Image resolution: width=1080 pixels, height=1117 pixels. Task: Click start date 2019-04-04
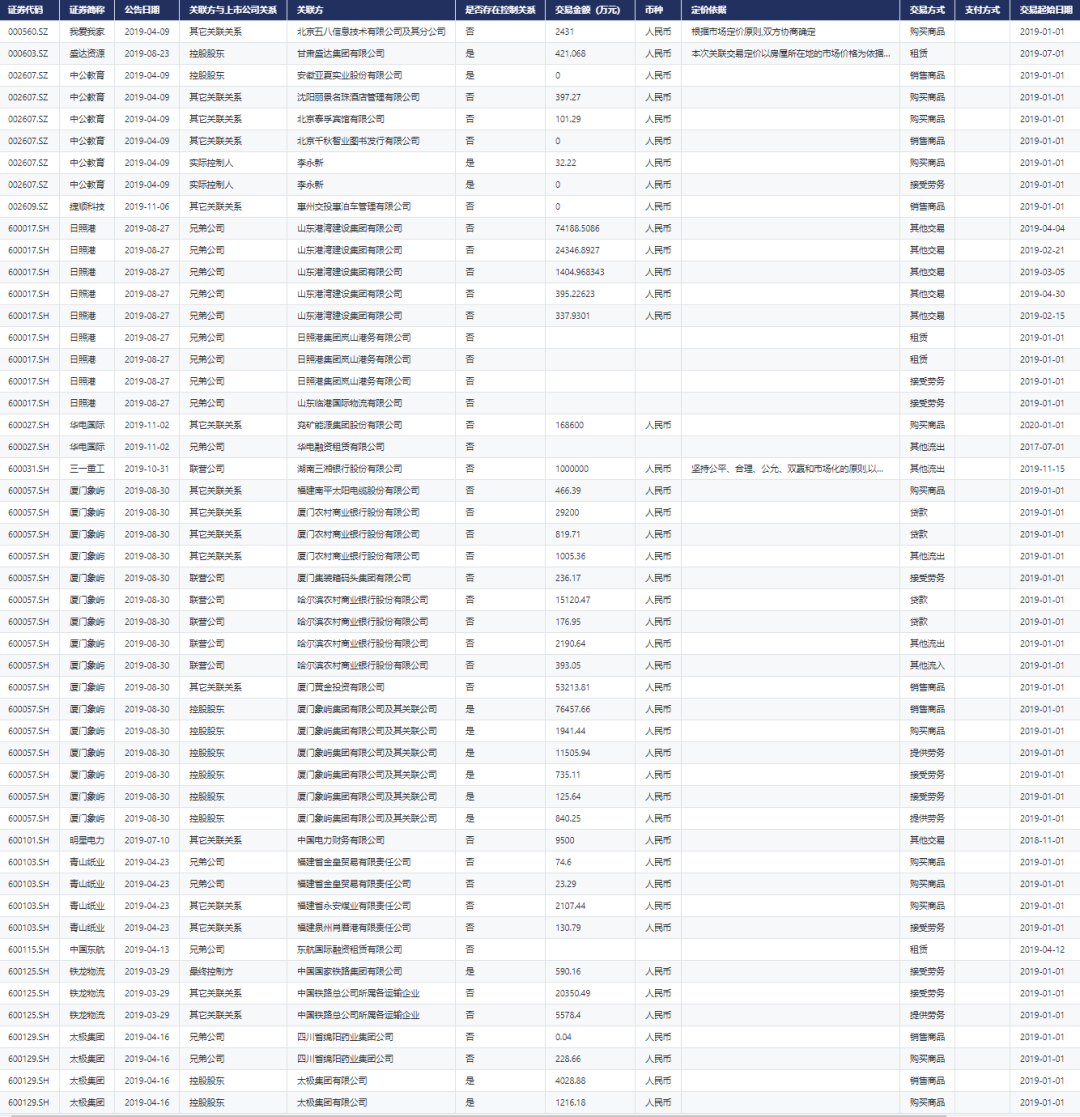coord(1042,229)
